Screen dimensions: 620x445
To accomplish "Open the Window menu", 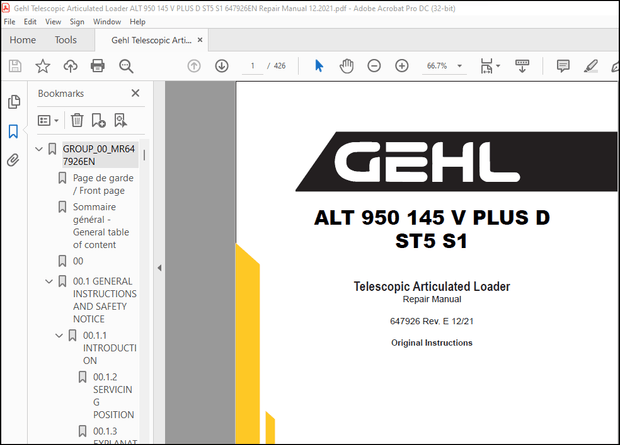I will [x=107, y=22].
